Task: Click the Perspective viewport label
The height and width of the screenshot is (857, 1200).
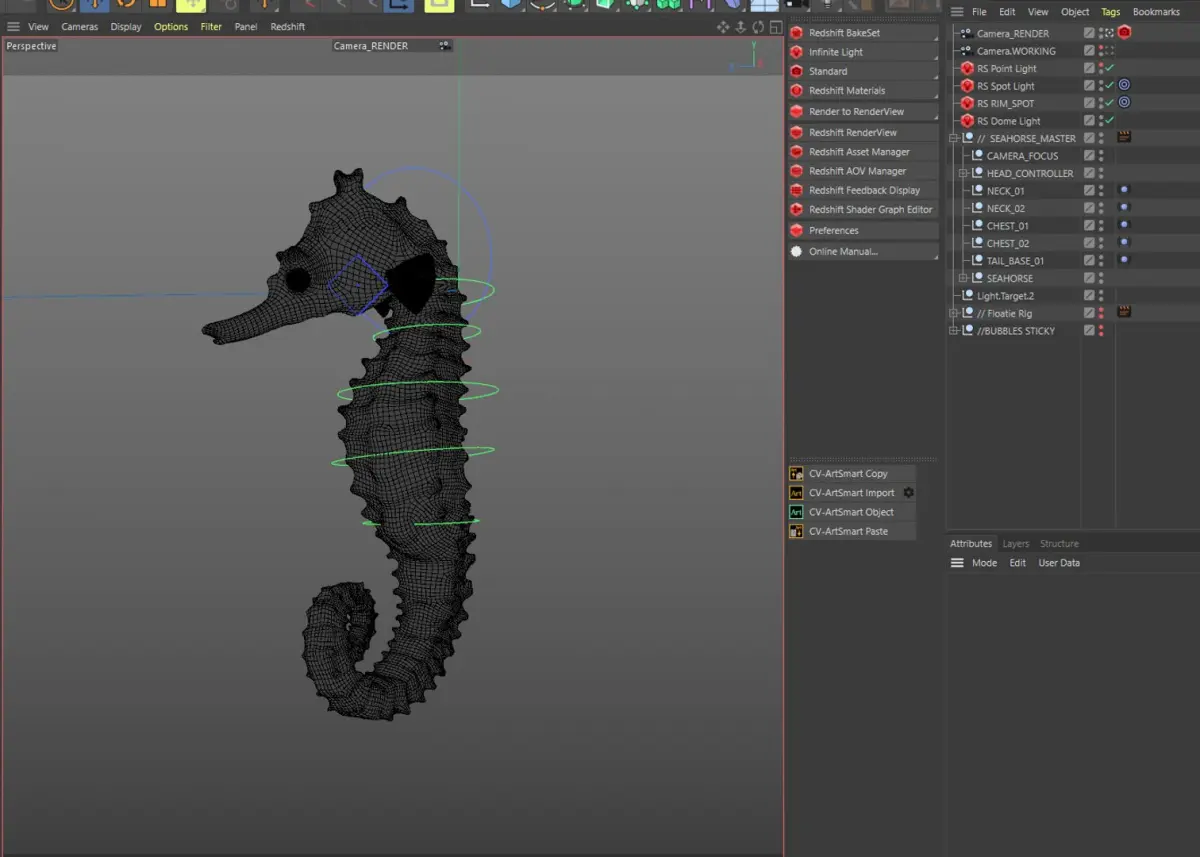Action: tap(31, 46)
